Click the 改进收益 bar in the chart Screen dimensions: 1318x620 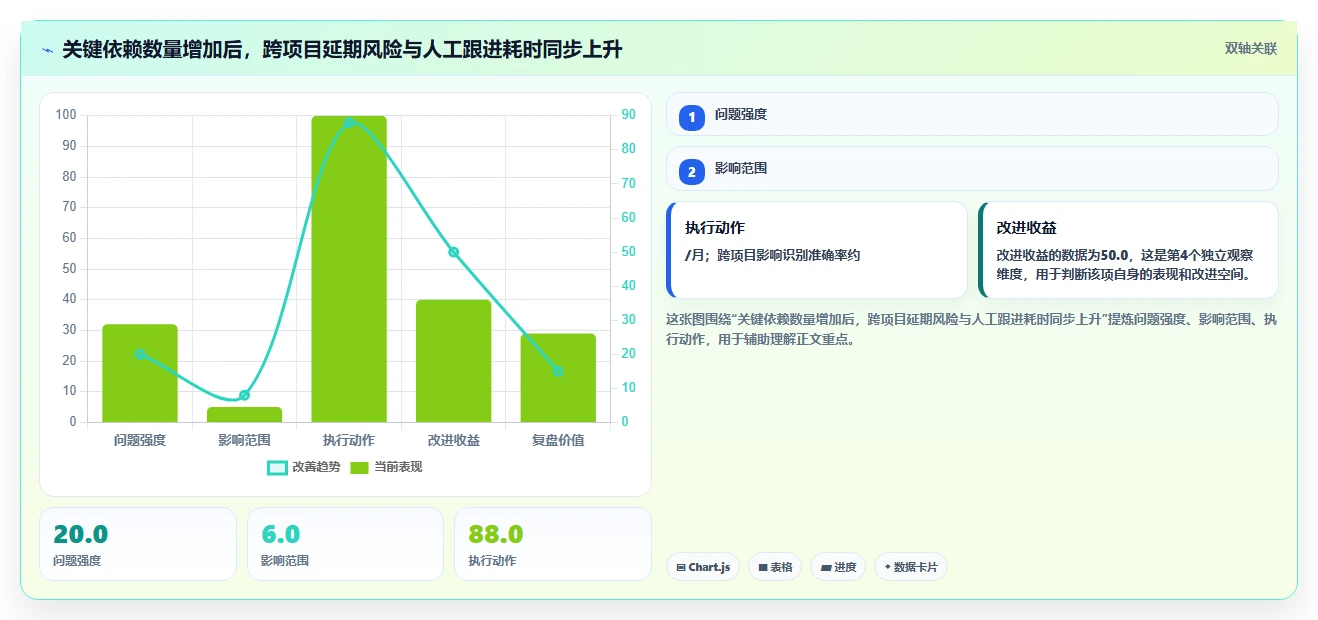(x=454, y=361)
